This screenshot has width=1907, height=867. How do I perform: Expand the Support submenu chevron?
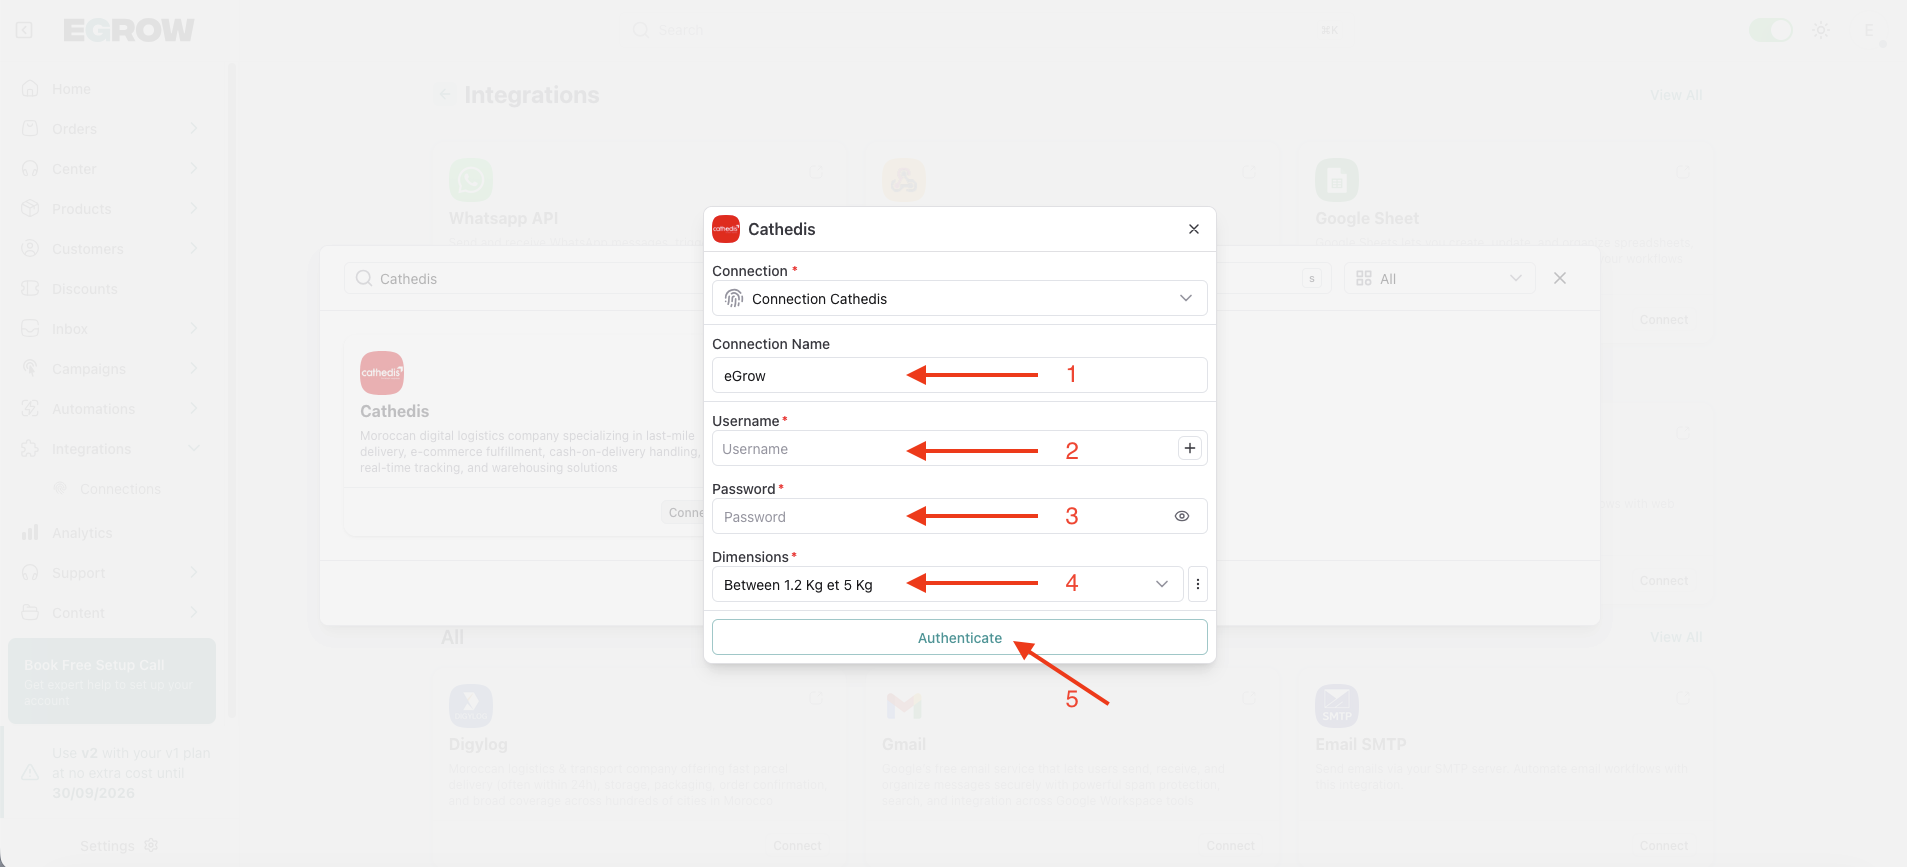tap(194, 573)
